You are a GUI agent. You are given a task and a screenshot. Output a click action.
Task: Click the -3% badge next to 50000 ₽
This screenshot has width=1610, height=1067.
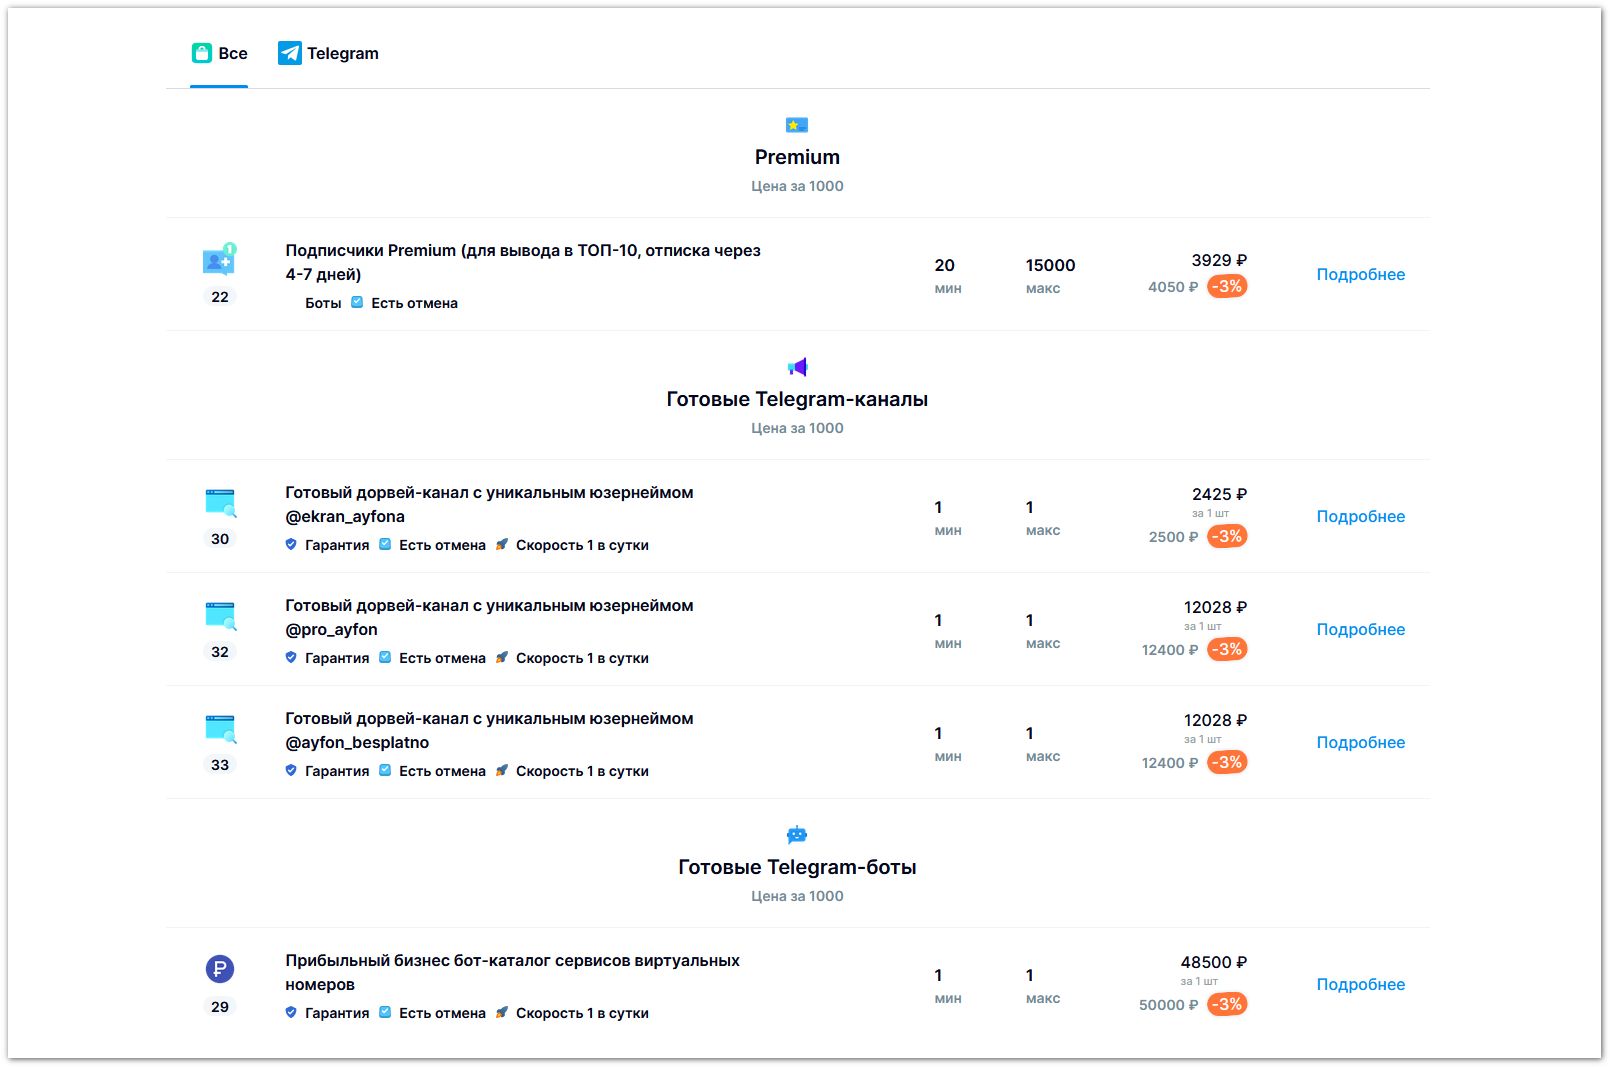coord(1227,1005)
